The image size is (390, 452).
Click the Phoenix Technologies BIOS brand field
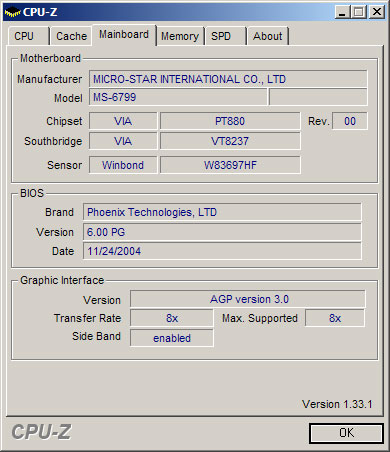pos(222,212)
